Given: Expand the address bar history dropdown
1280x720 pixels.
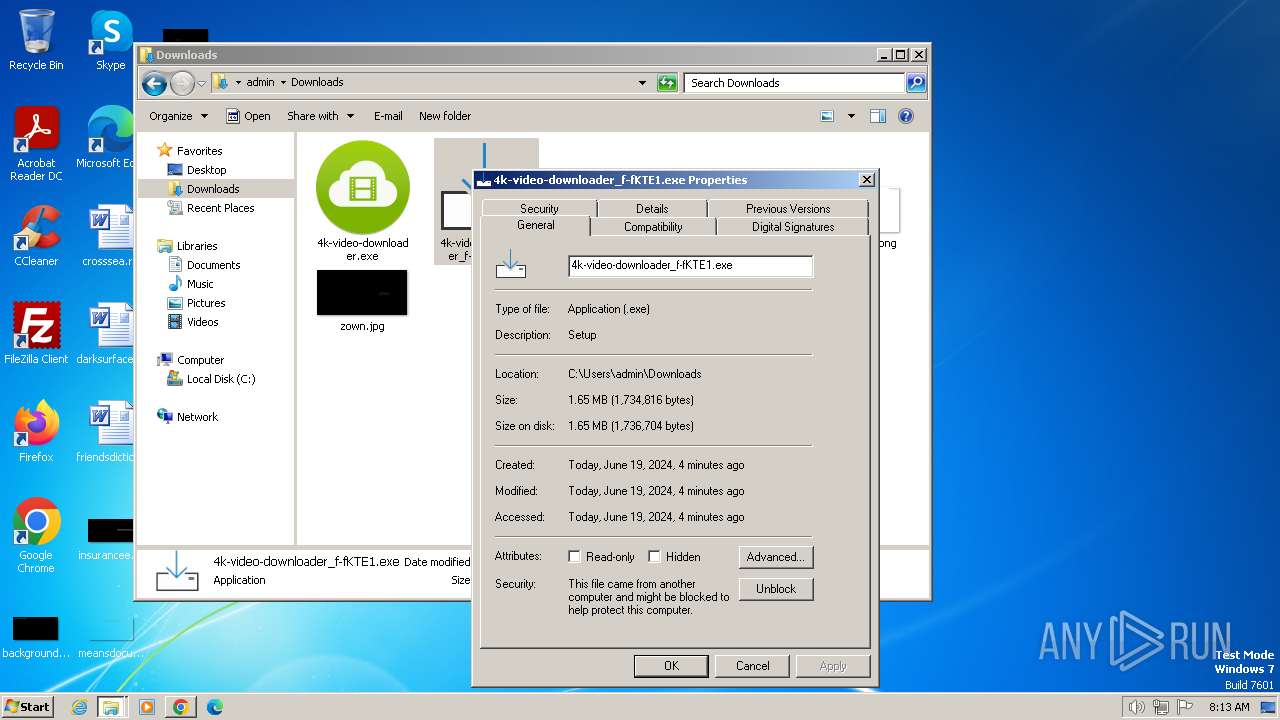Looking at the screenshot, I should [x=642, y=83].
